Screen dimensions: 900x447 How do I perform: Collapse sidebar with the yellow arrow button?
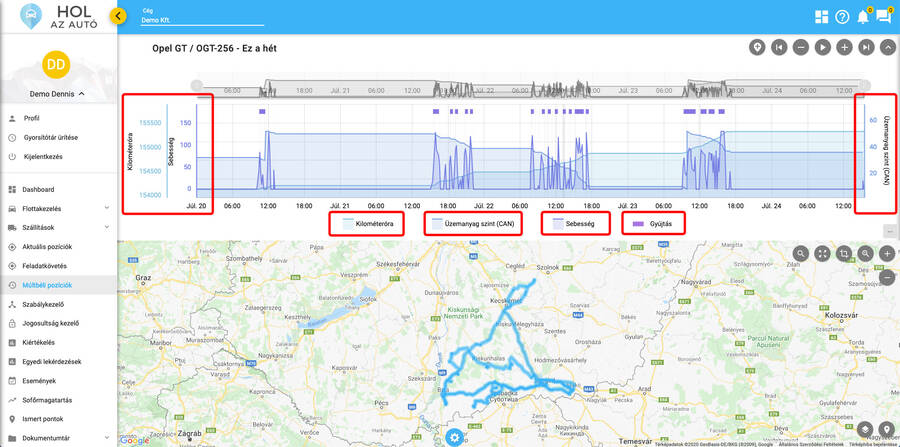pos(119,16)
